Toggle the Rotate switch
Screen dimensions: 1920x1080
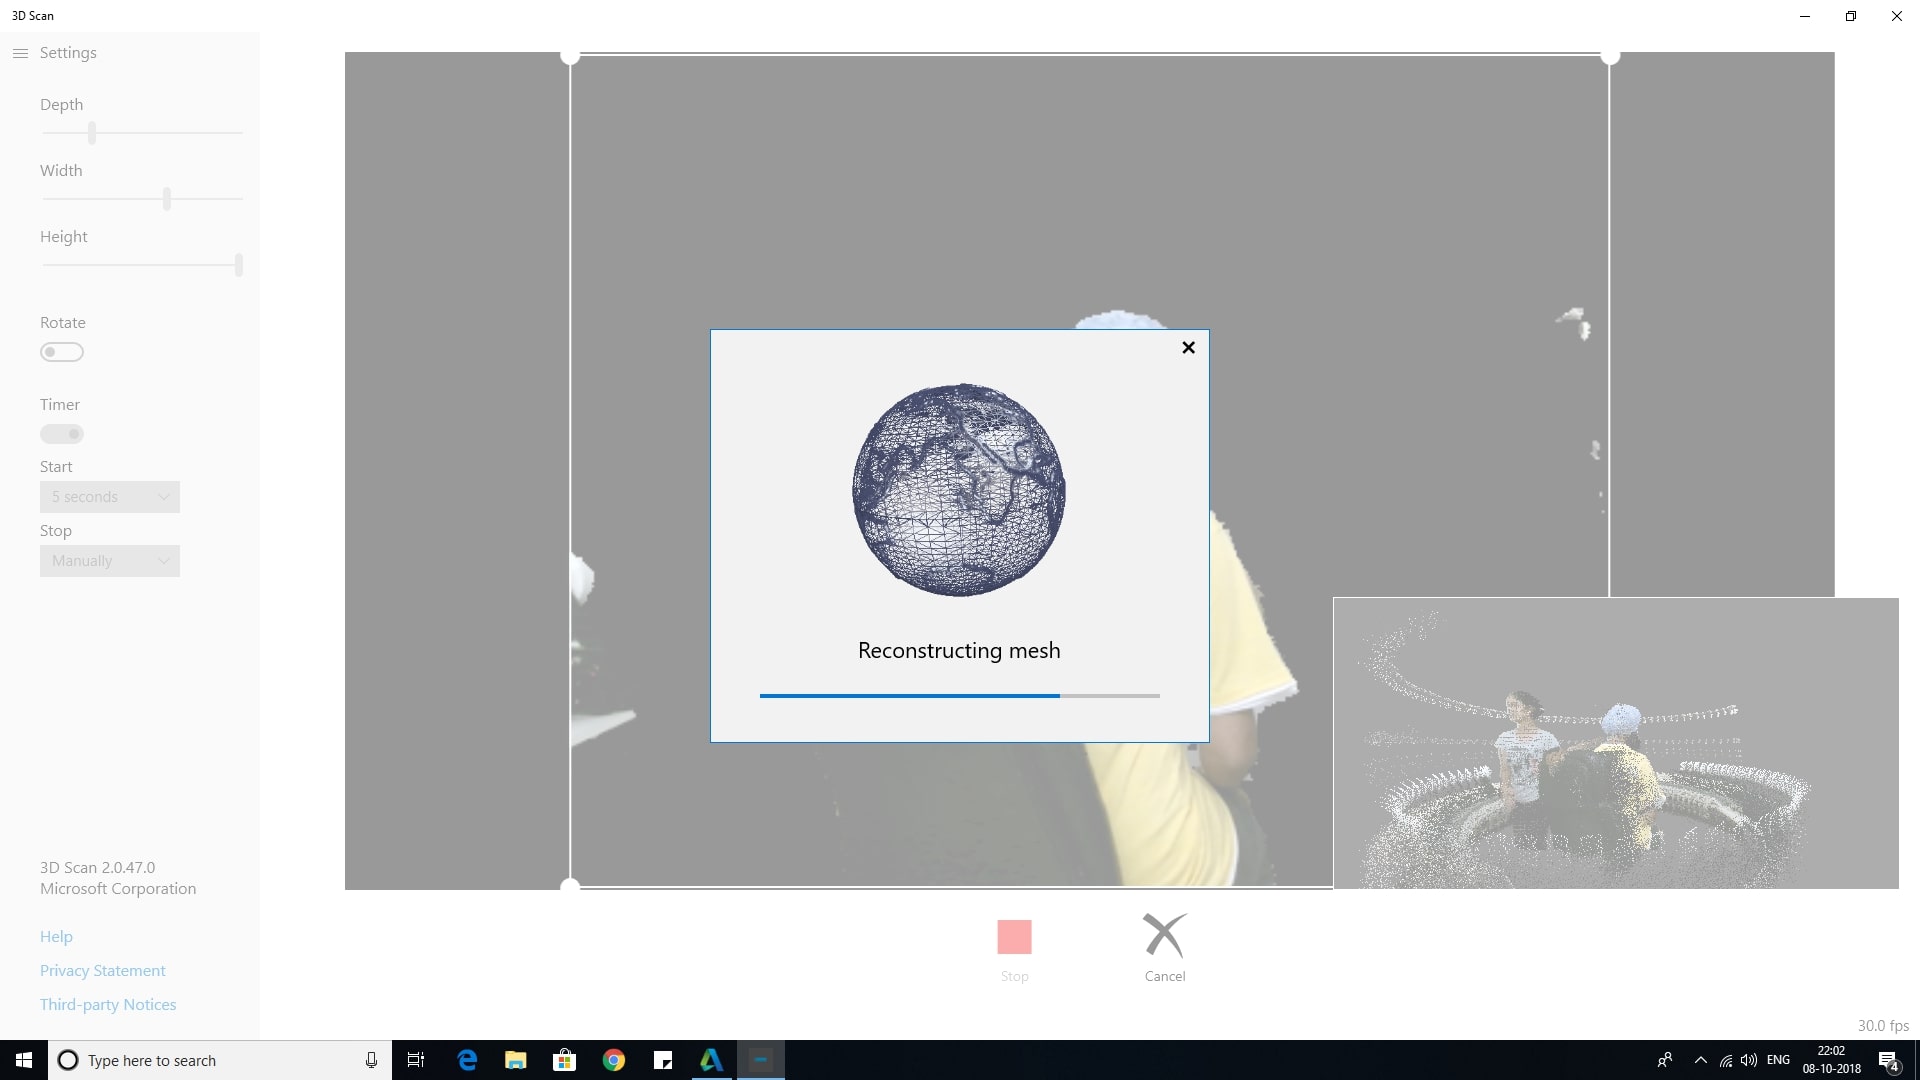click(x=62, y=352)
